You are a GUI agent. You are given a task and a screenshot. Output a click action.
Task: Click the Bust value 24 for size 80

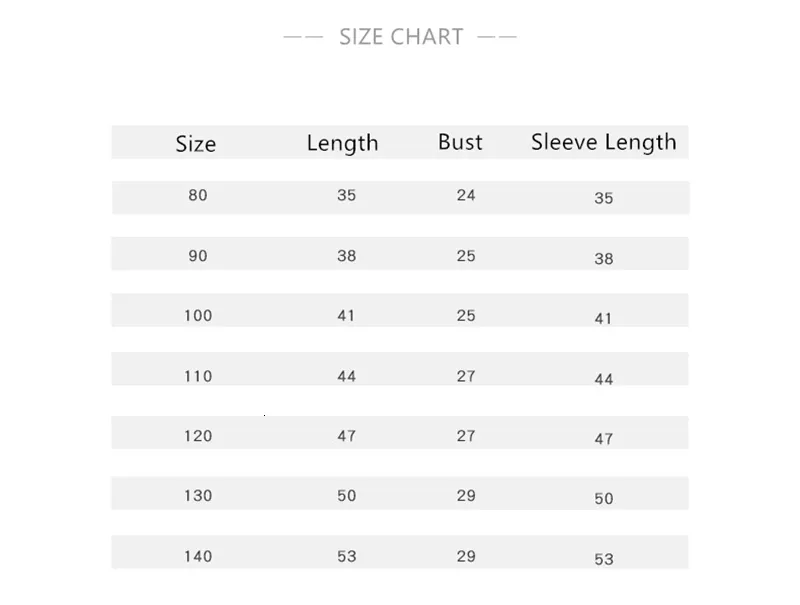(466, 195)
